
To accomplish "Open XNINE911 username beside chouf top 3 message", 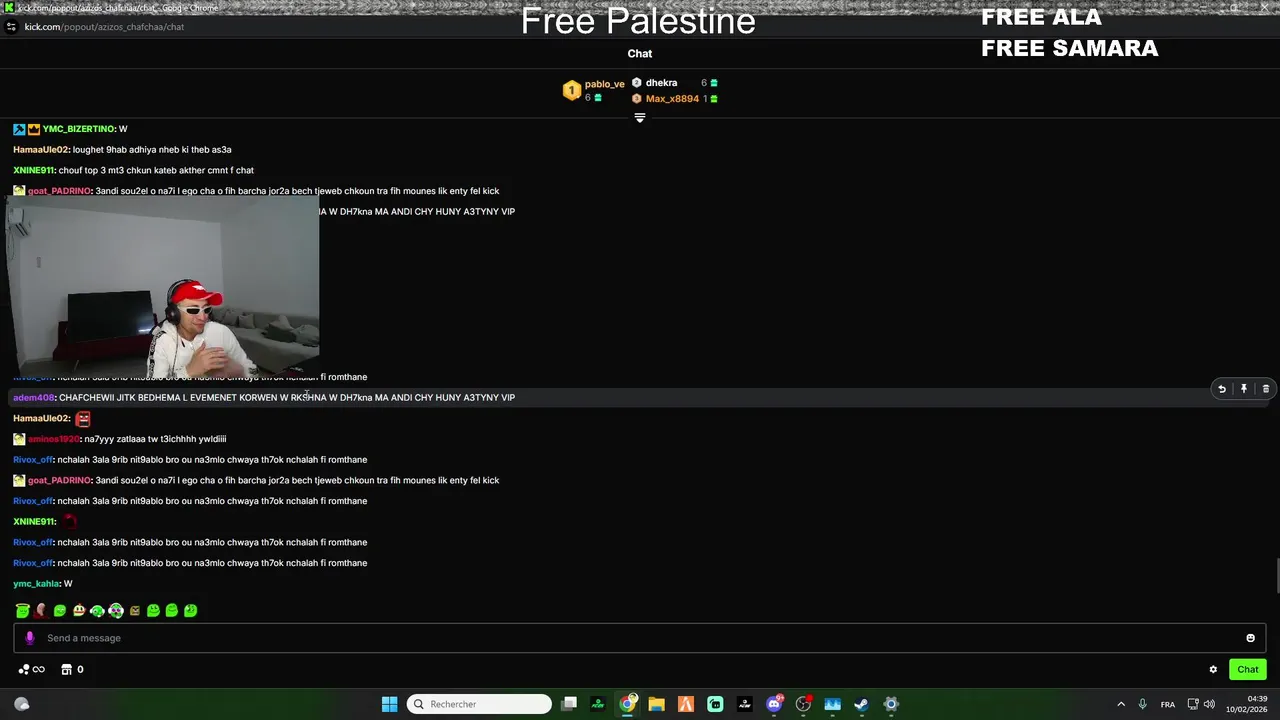I will point(33,171).
